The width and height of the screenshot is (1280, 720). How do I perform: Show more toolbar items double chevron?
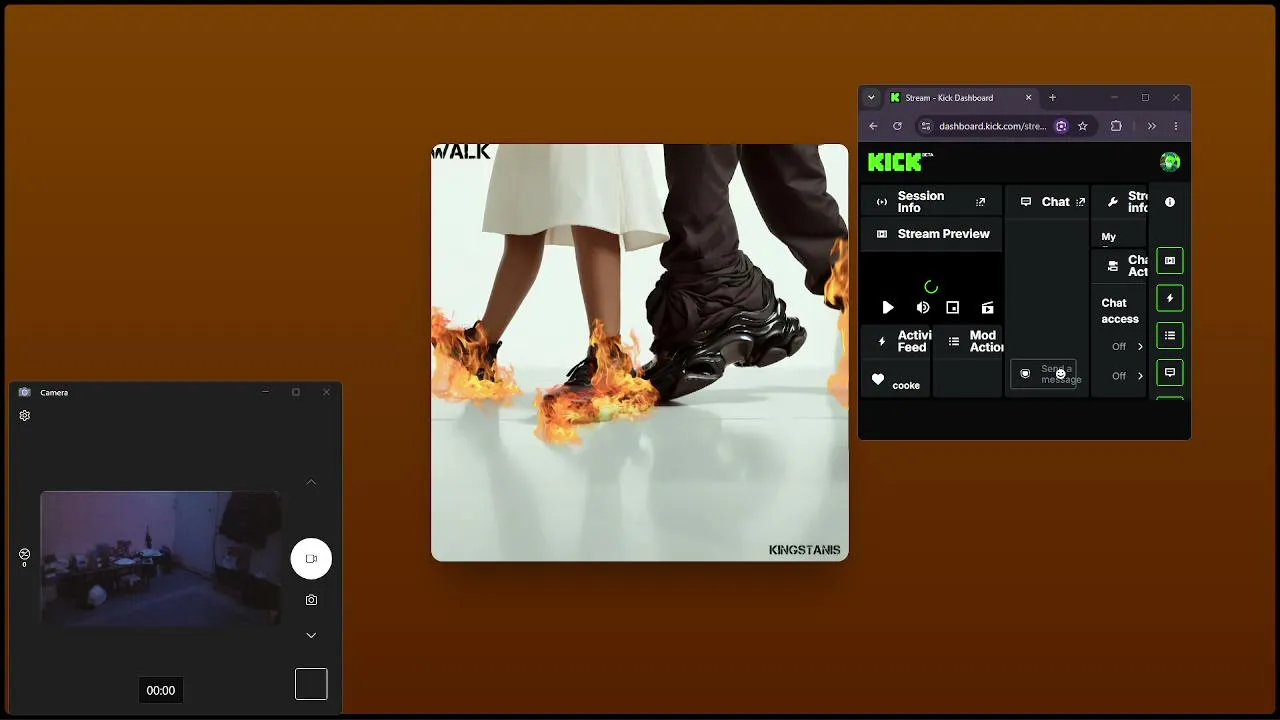point(1151,126)
